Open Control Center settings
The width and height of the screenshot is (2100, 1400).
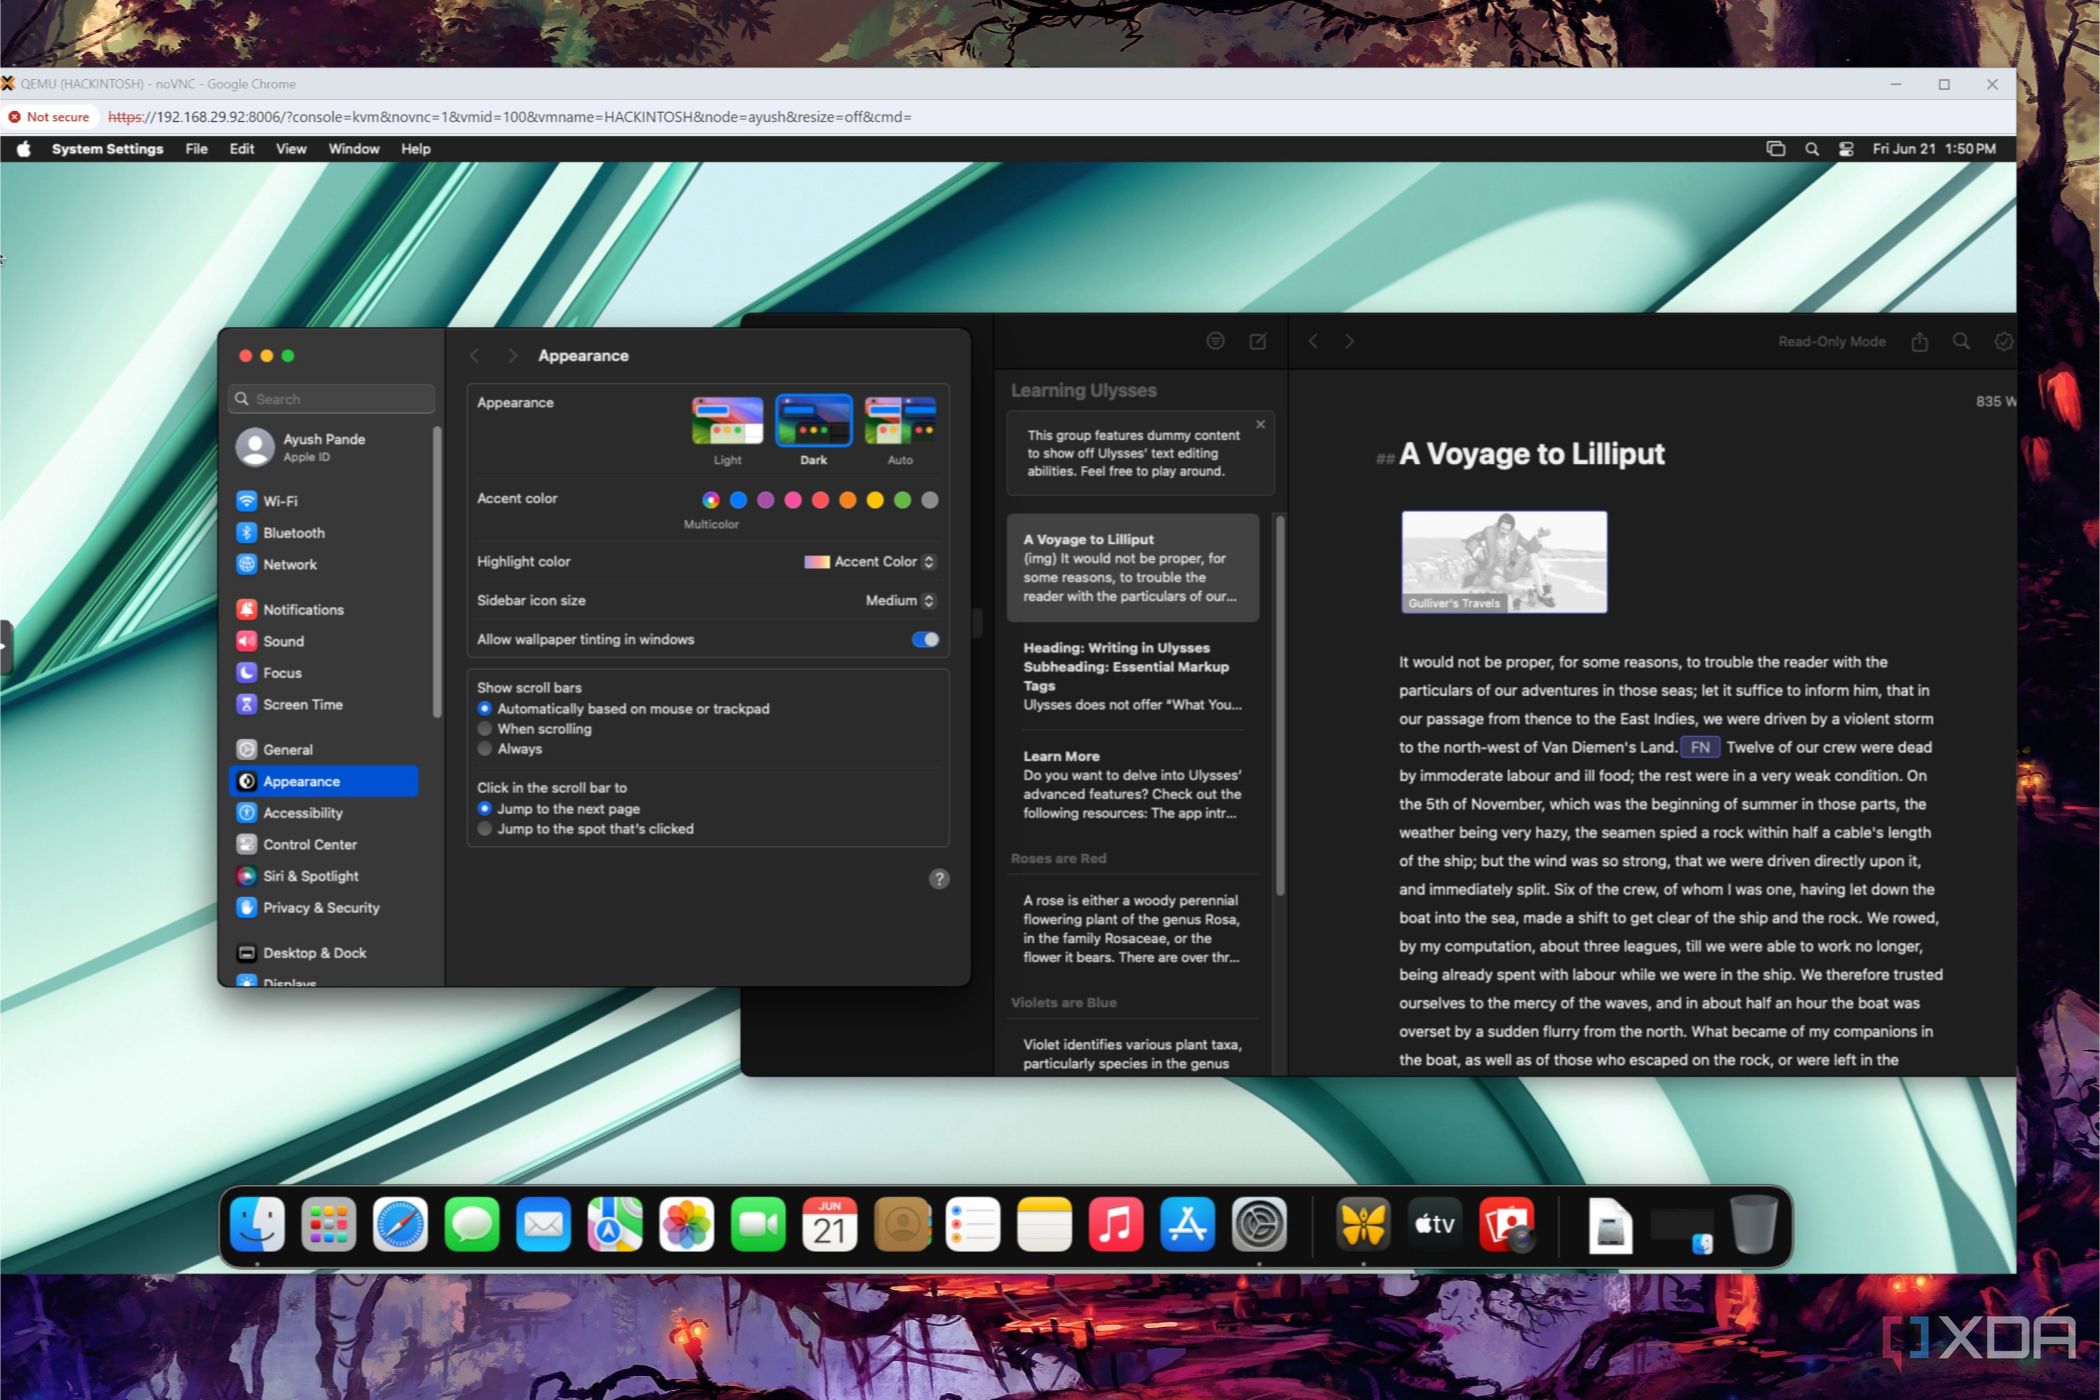(309, 842)
